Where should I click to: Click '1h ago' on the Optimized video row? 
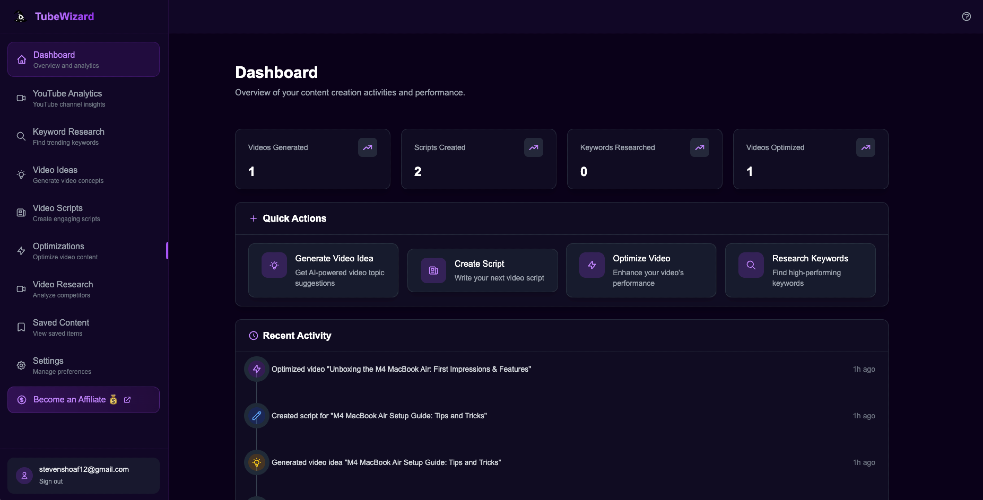[864, 369]
